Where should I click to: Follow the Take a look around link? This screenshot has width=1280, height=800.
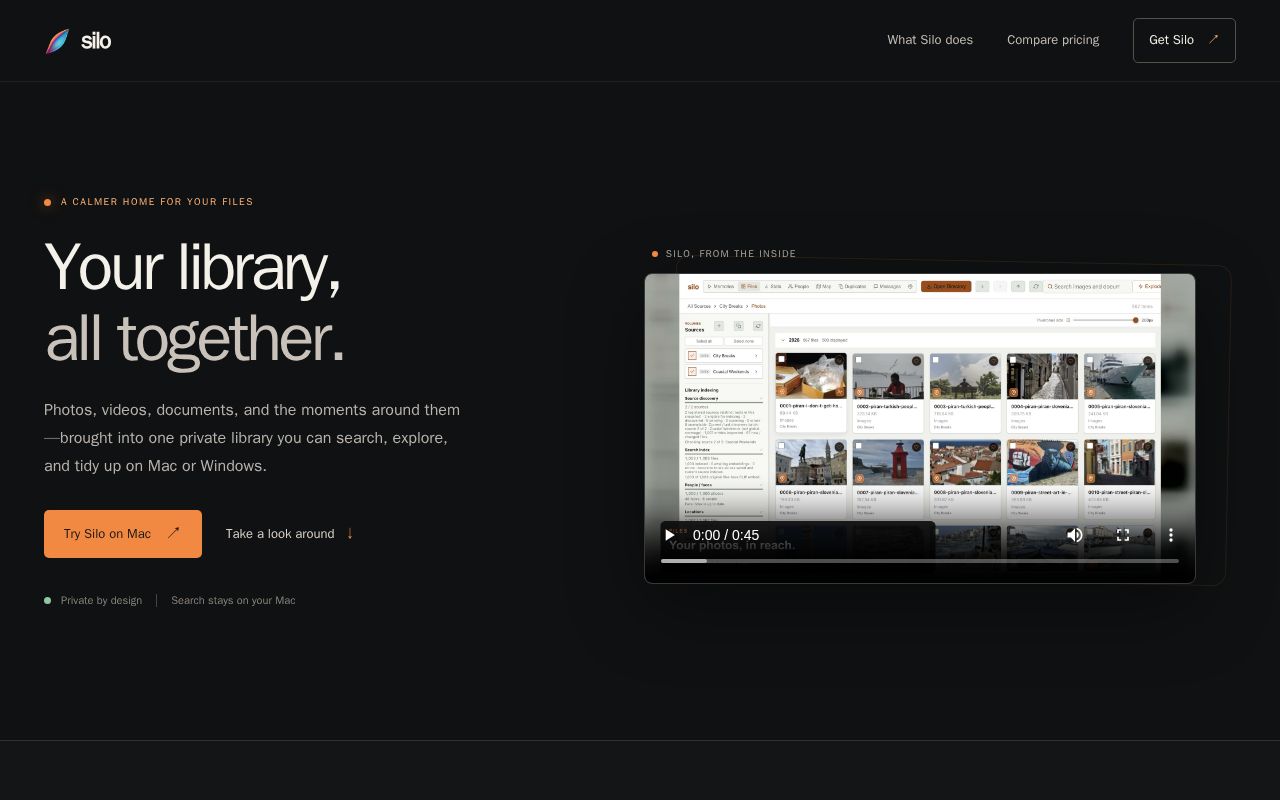290,534
